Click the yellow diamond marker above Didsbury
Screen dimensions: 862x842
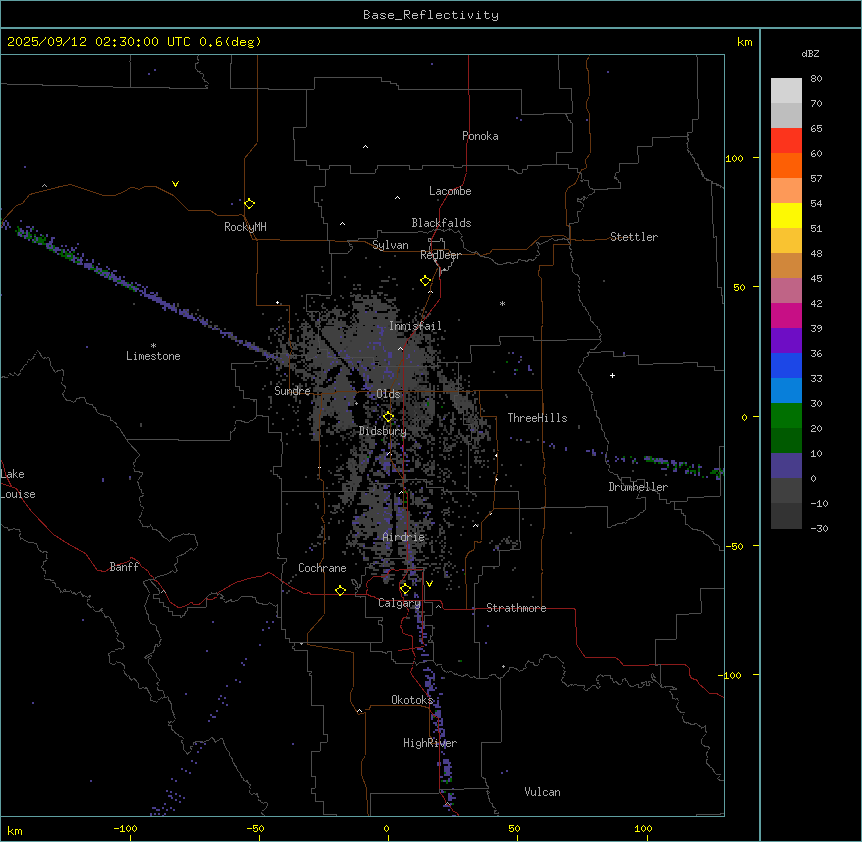coord(388,417)
